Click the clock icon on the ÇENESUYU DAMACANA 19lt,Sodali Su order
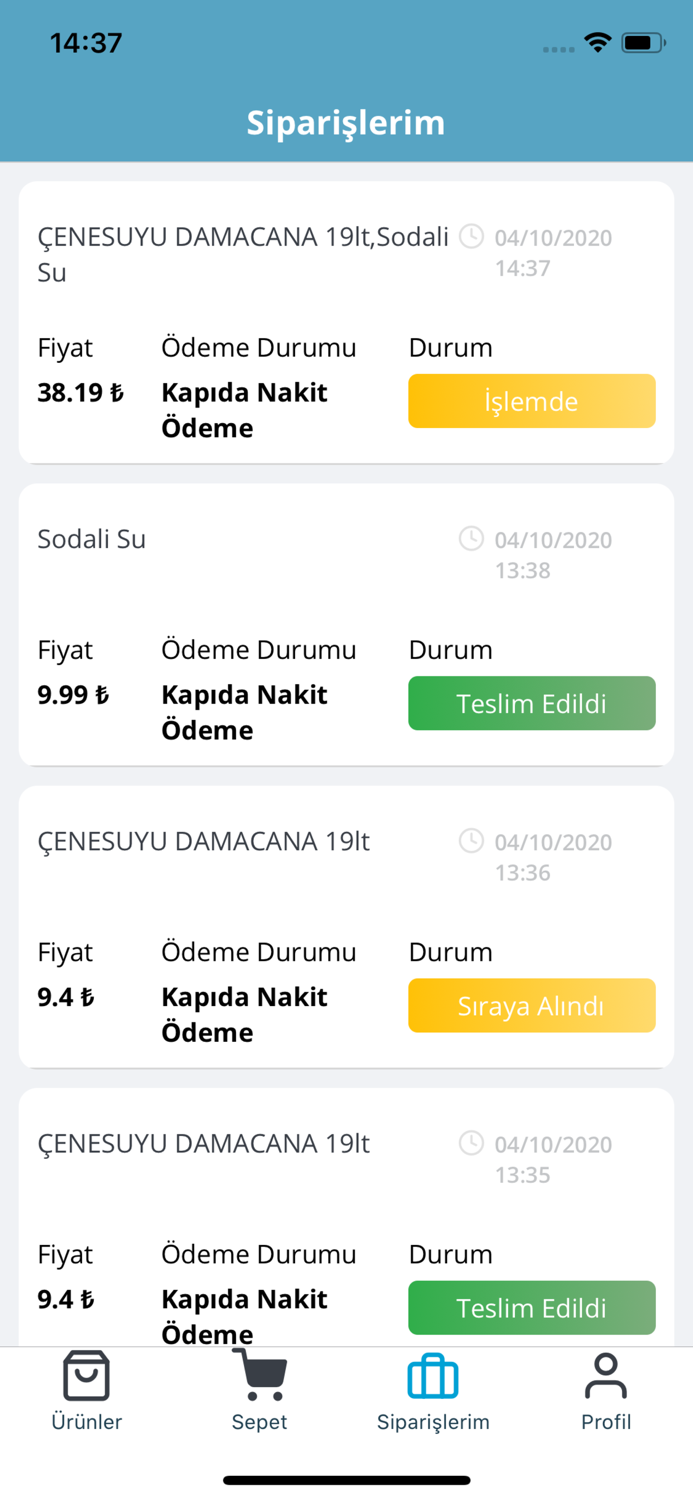This screenshot has width=693, height=1500. click(x=471, y=238)
